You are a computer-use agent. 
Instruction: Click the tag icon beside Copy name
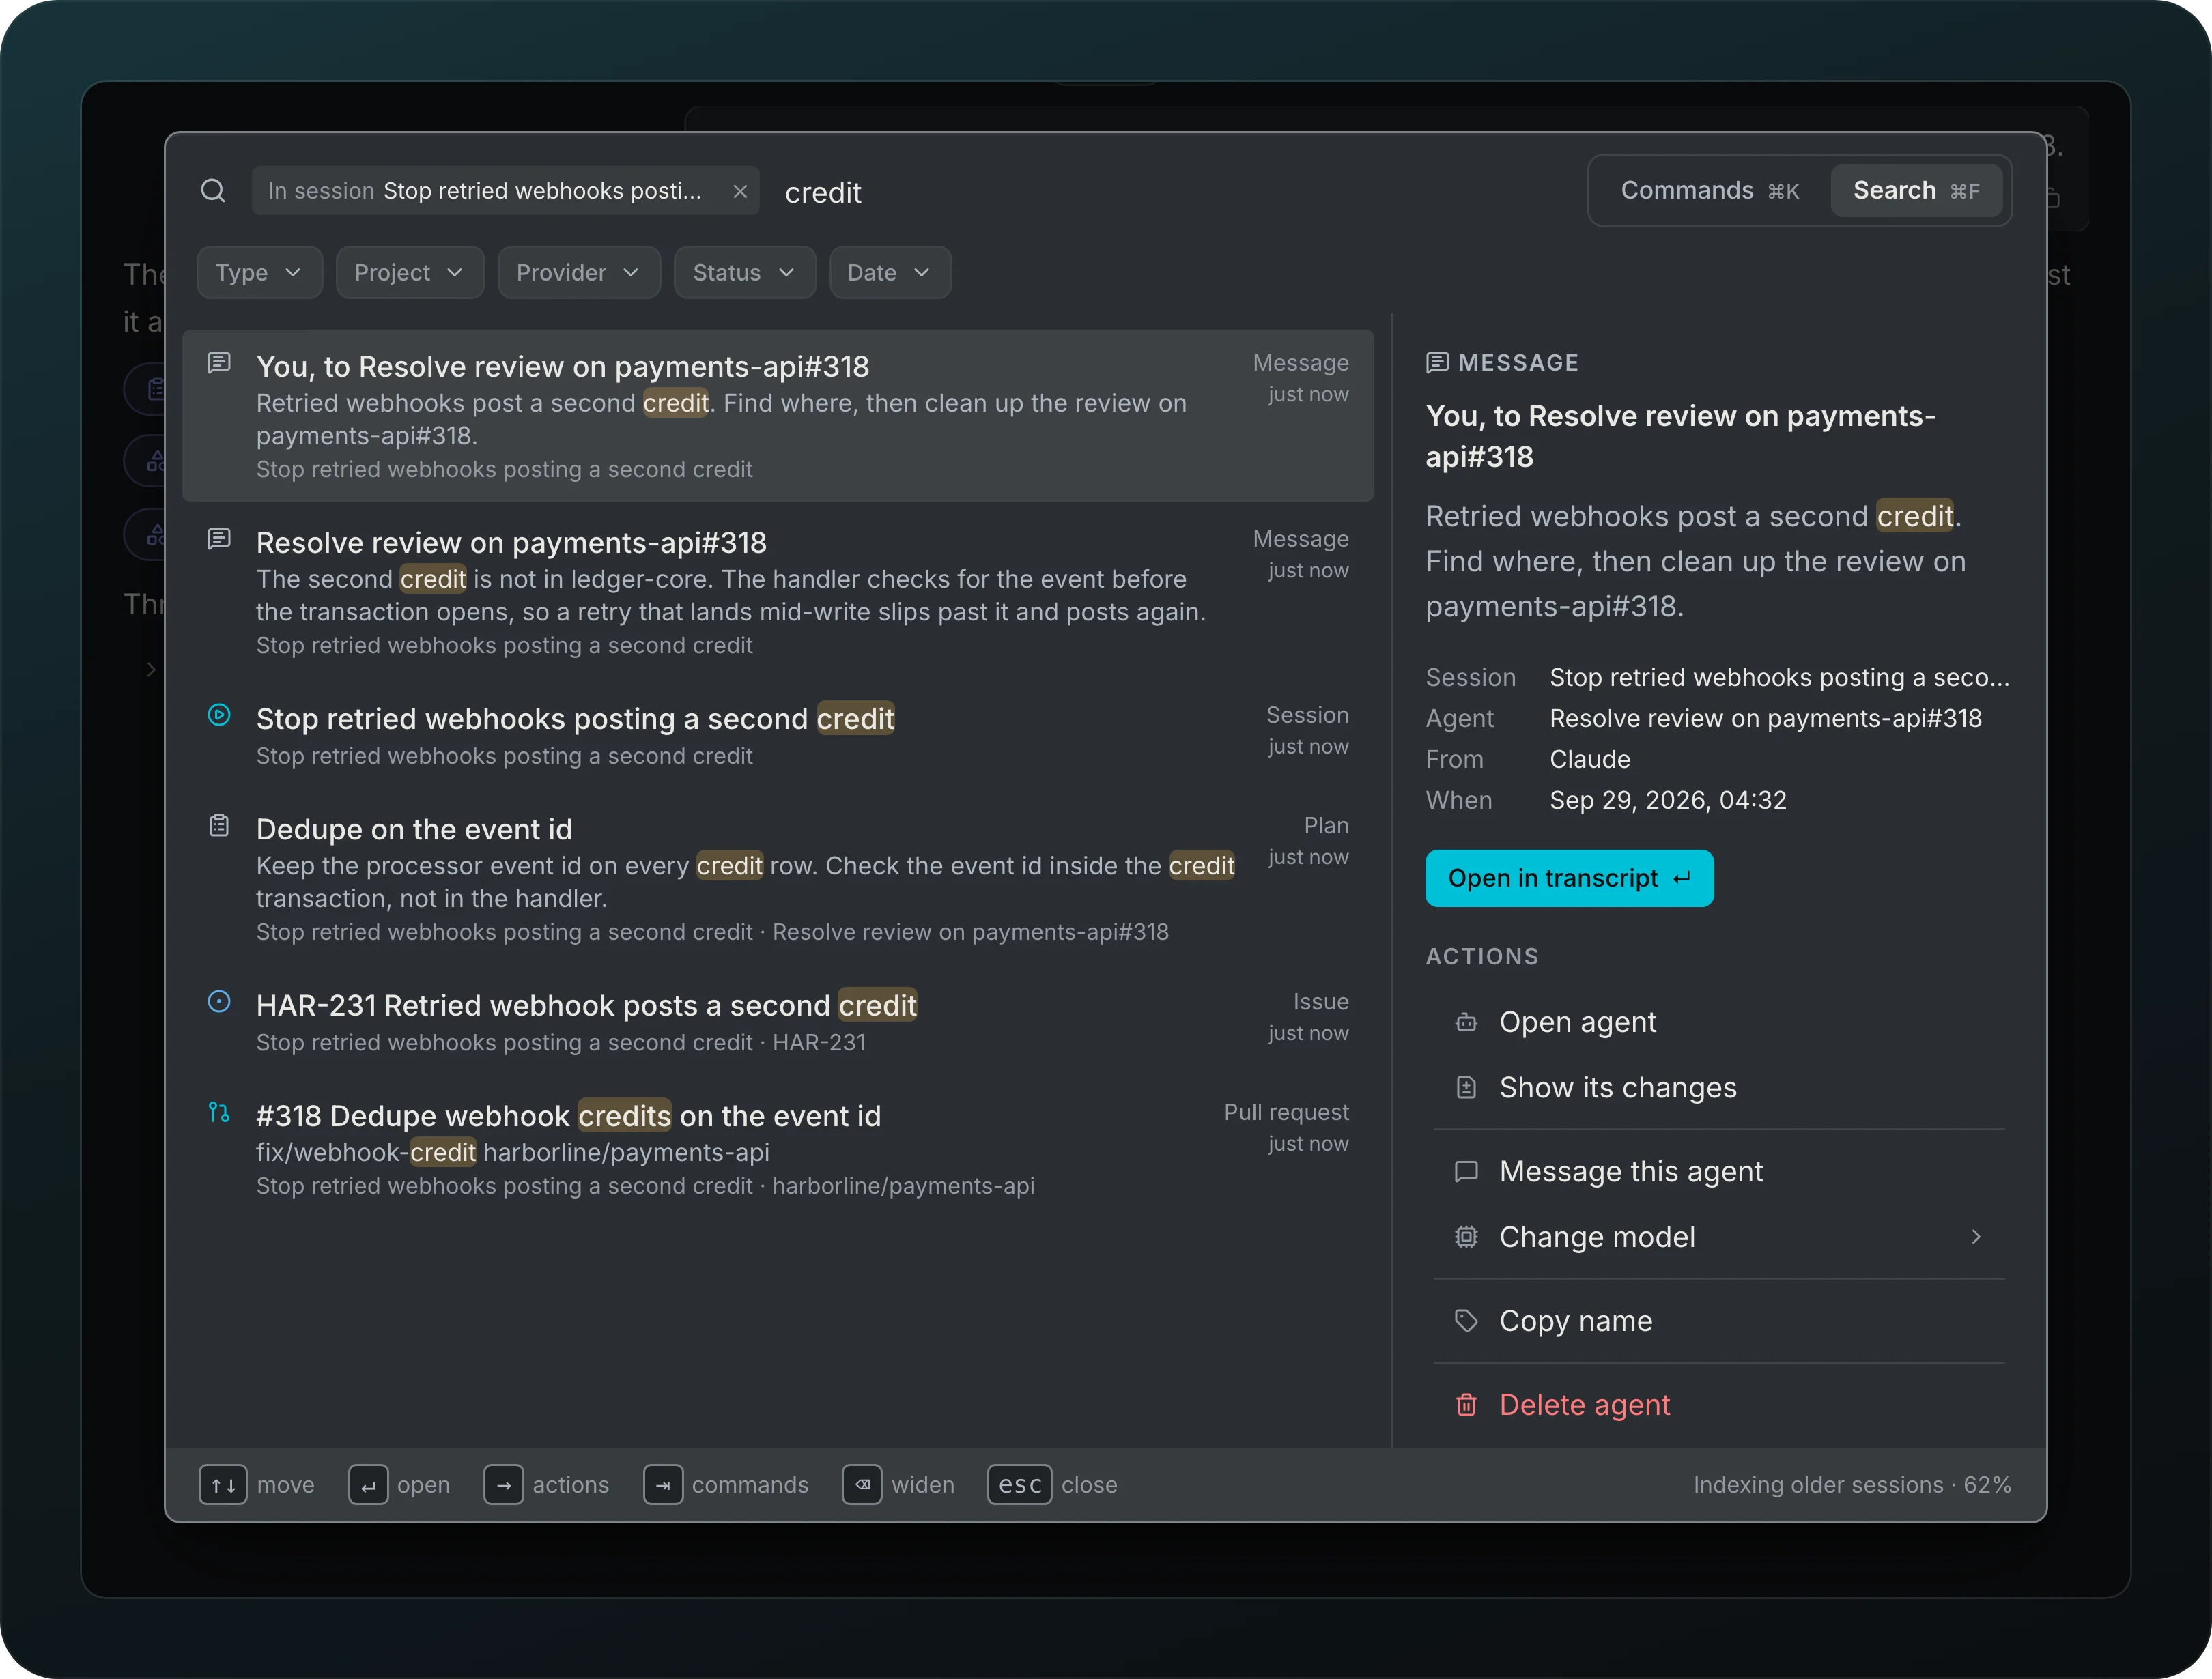[x=1466, y=1321]
